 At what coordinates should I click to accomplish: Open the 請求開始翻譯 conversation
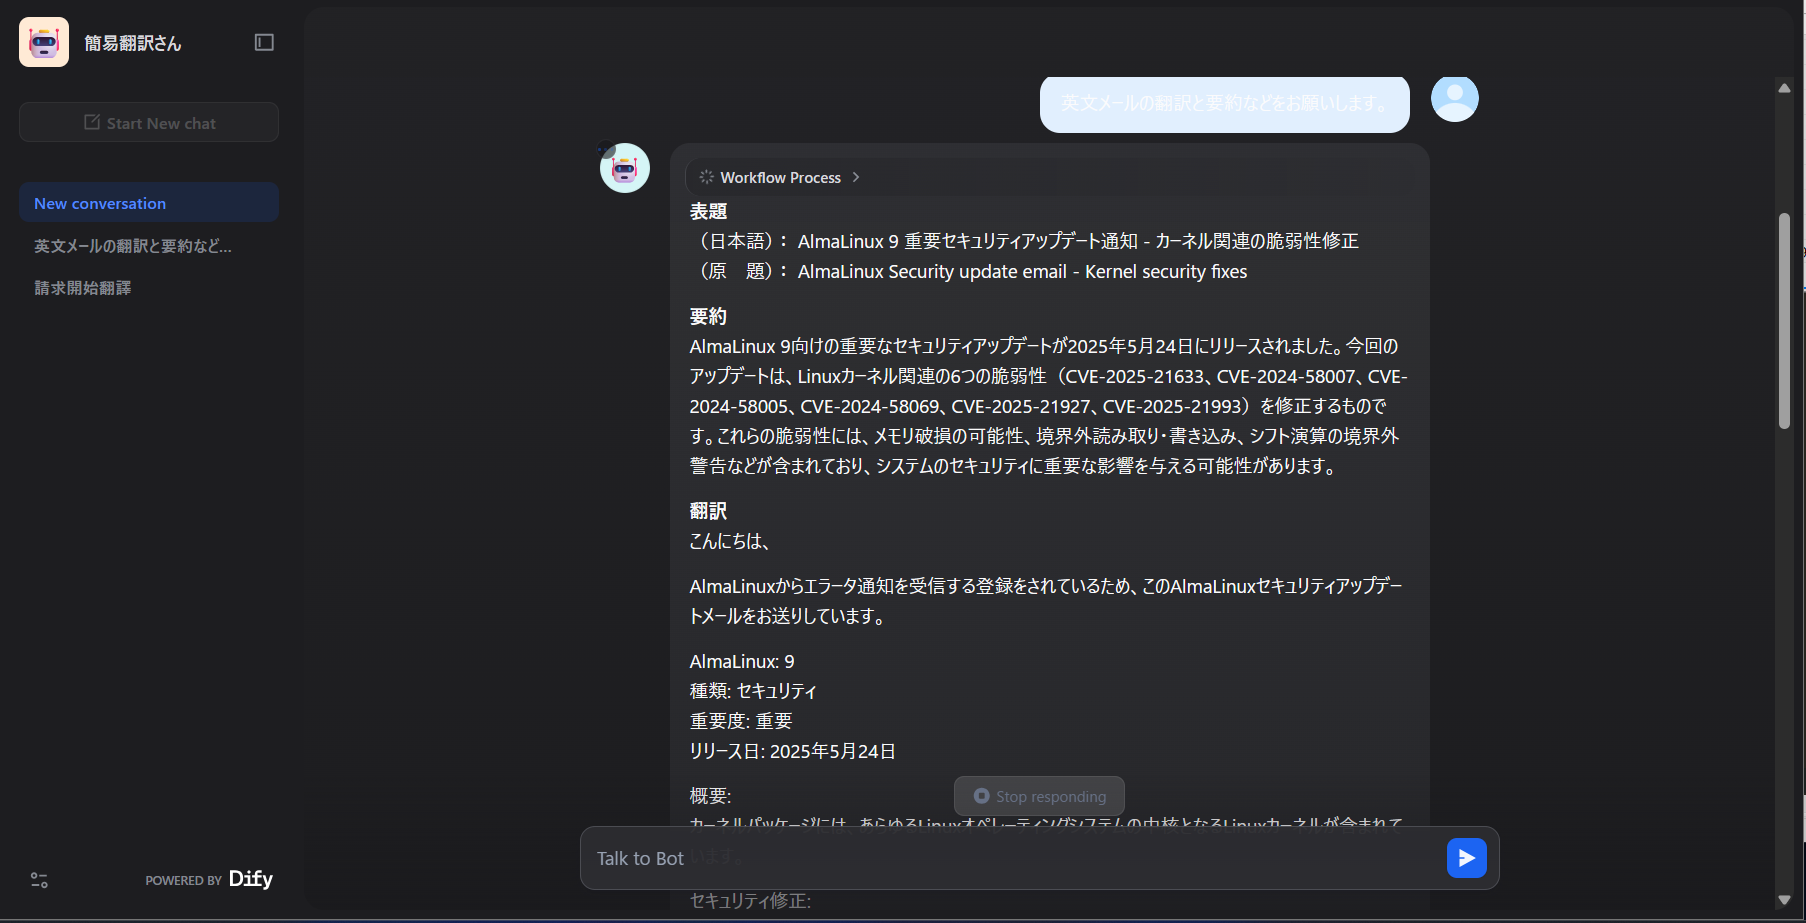[149, 287]
